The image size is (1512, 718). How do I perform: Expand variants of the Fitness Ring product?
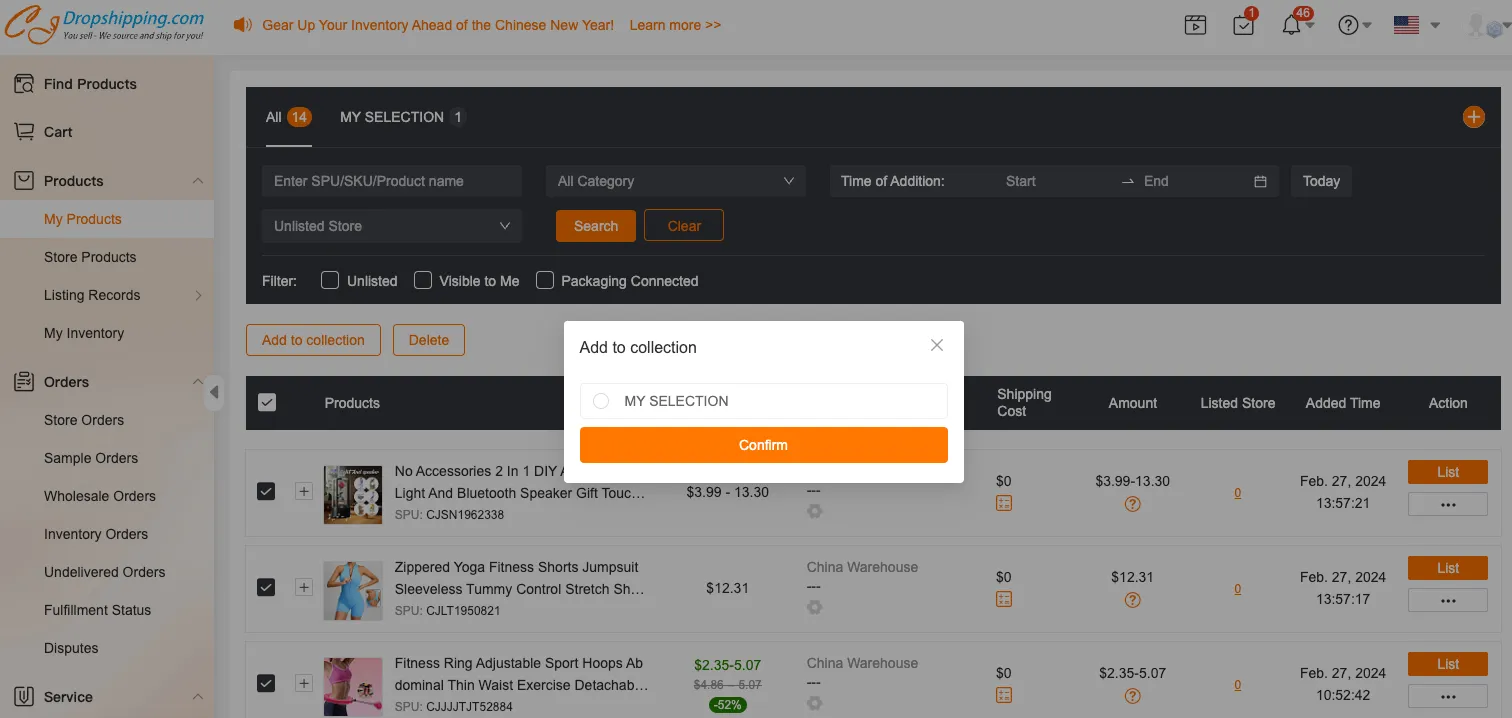pyautogui.click(x=304, y=684)
